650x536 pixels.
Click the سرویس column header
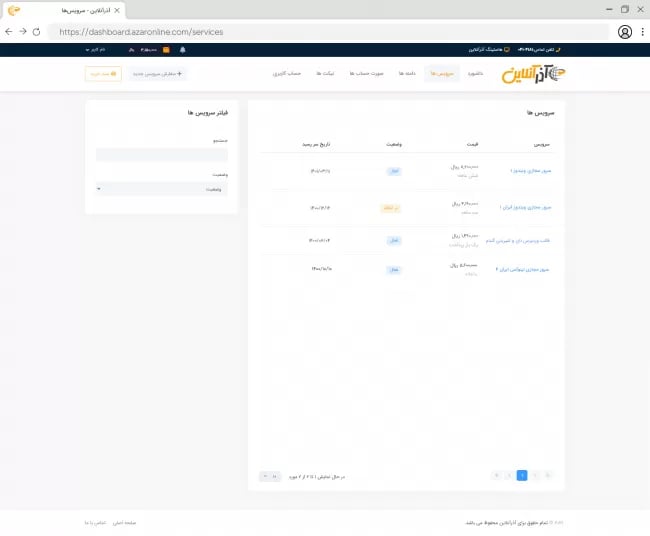coord(542,144)
